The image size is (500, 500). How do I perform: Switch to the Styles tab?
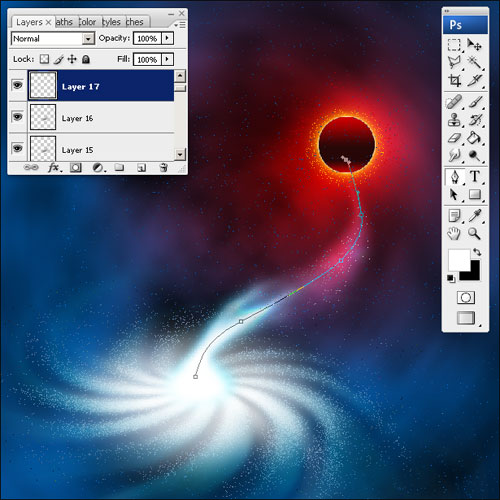pyautogui.click(x=111, y=22)
